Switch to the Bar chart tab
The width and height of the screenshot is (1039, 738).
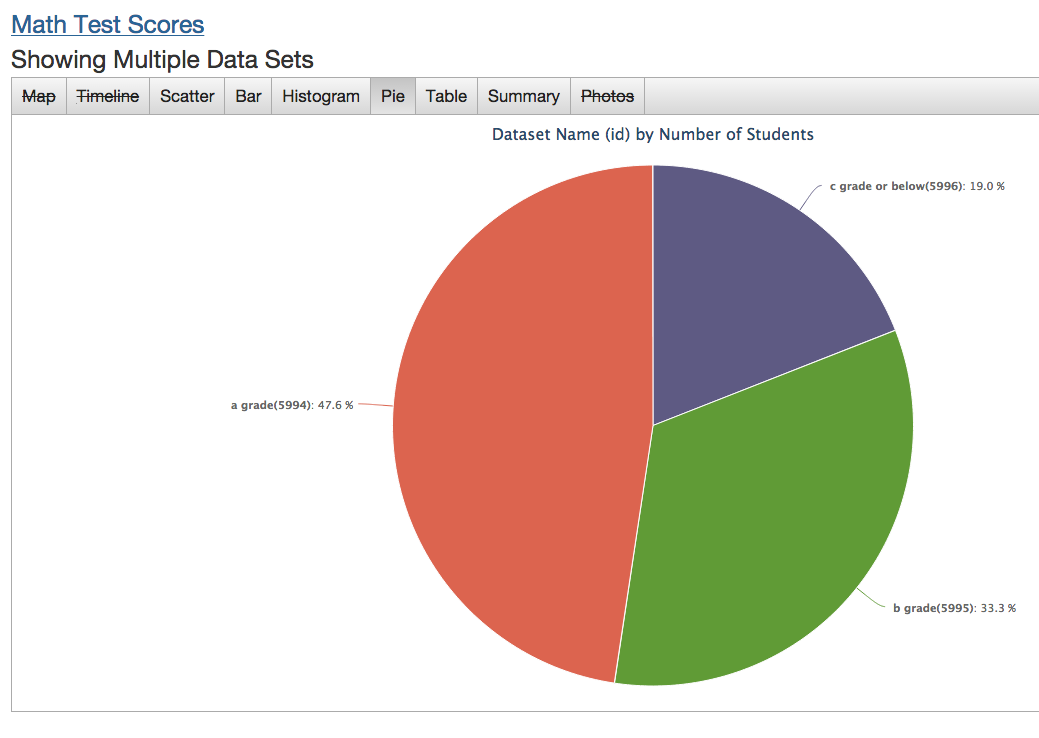[248, 96]
